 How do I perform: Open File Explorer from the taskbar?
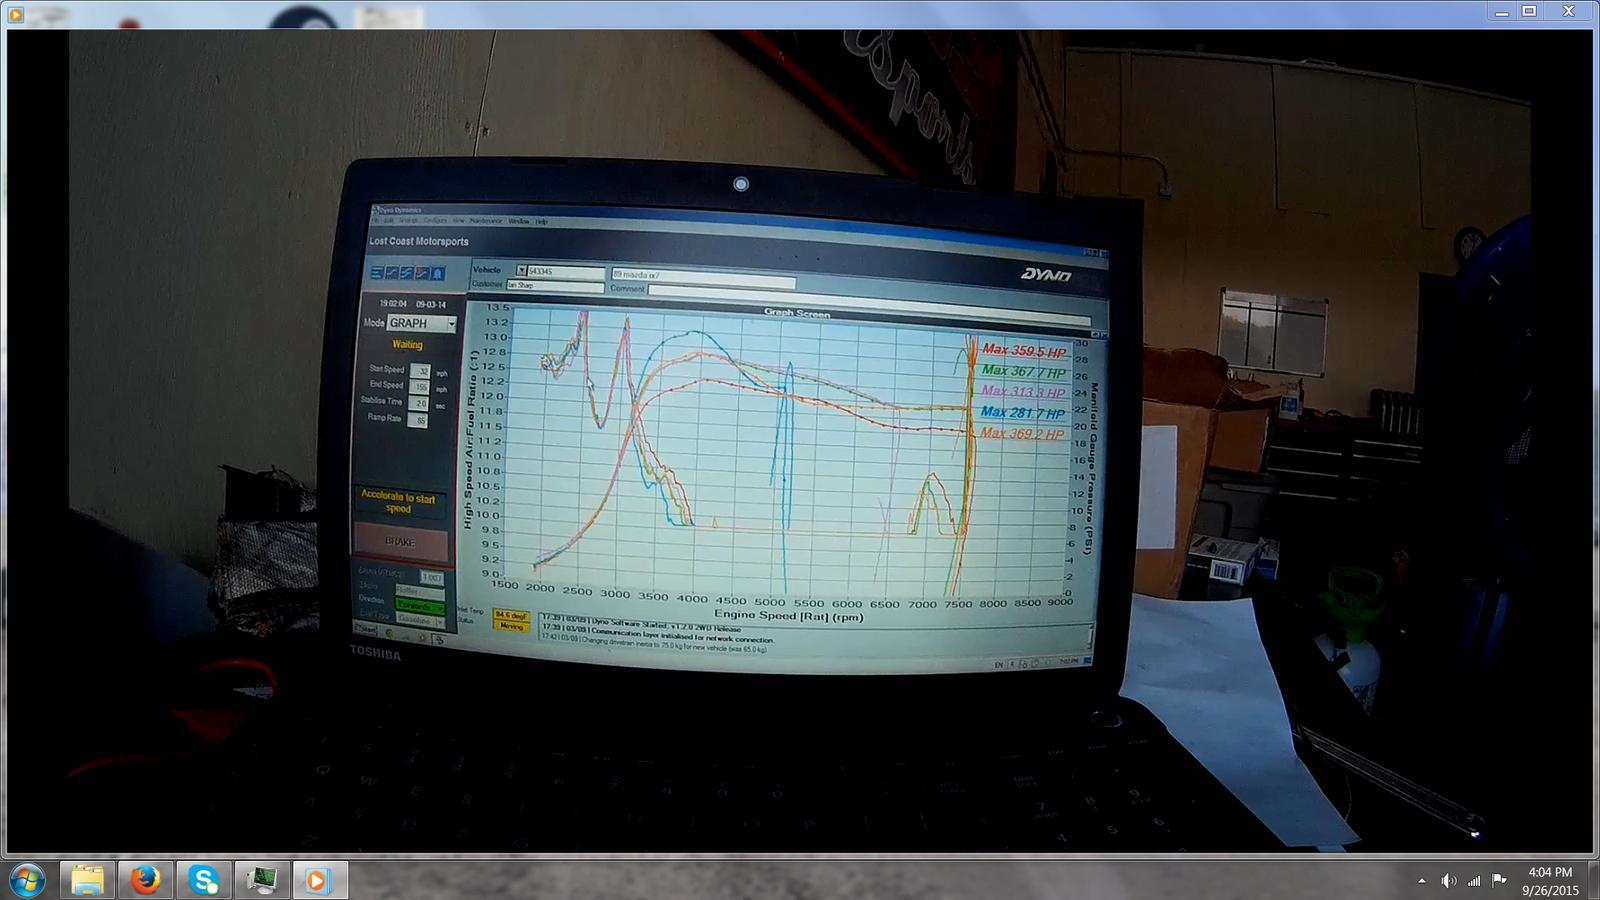[x=88, y=880]
